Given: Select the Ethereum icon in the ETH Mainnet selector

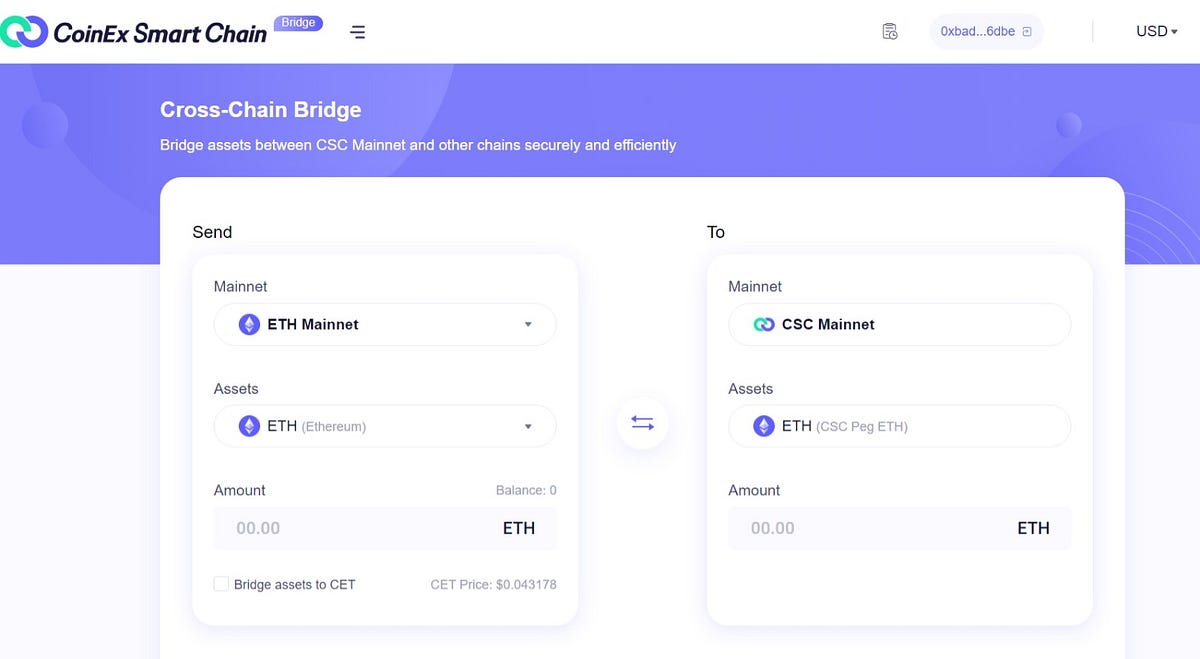Looking at the screenshot, I should coord(248,324).
